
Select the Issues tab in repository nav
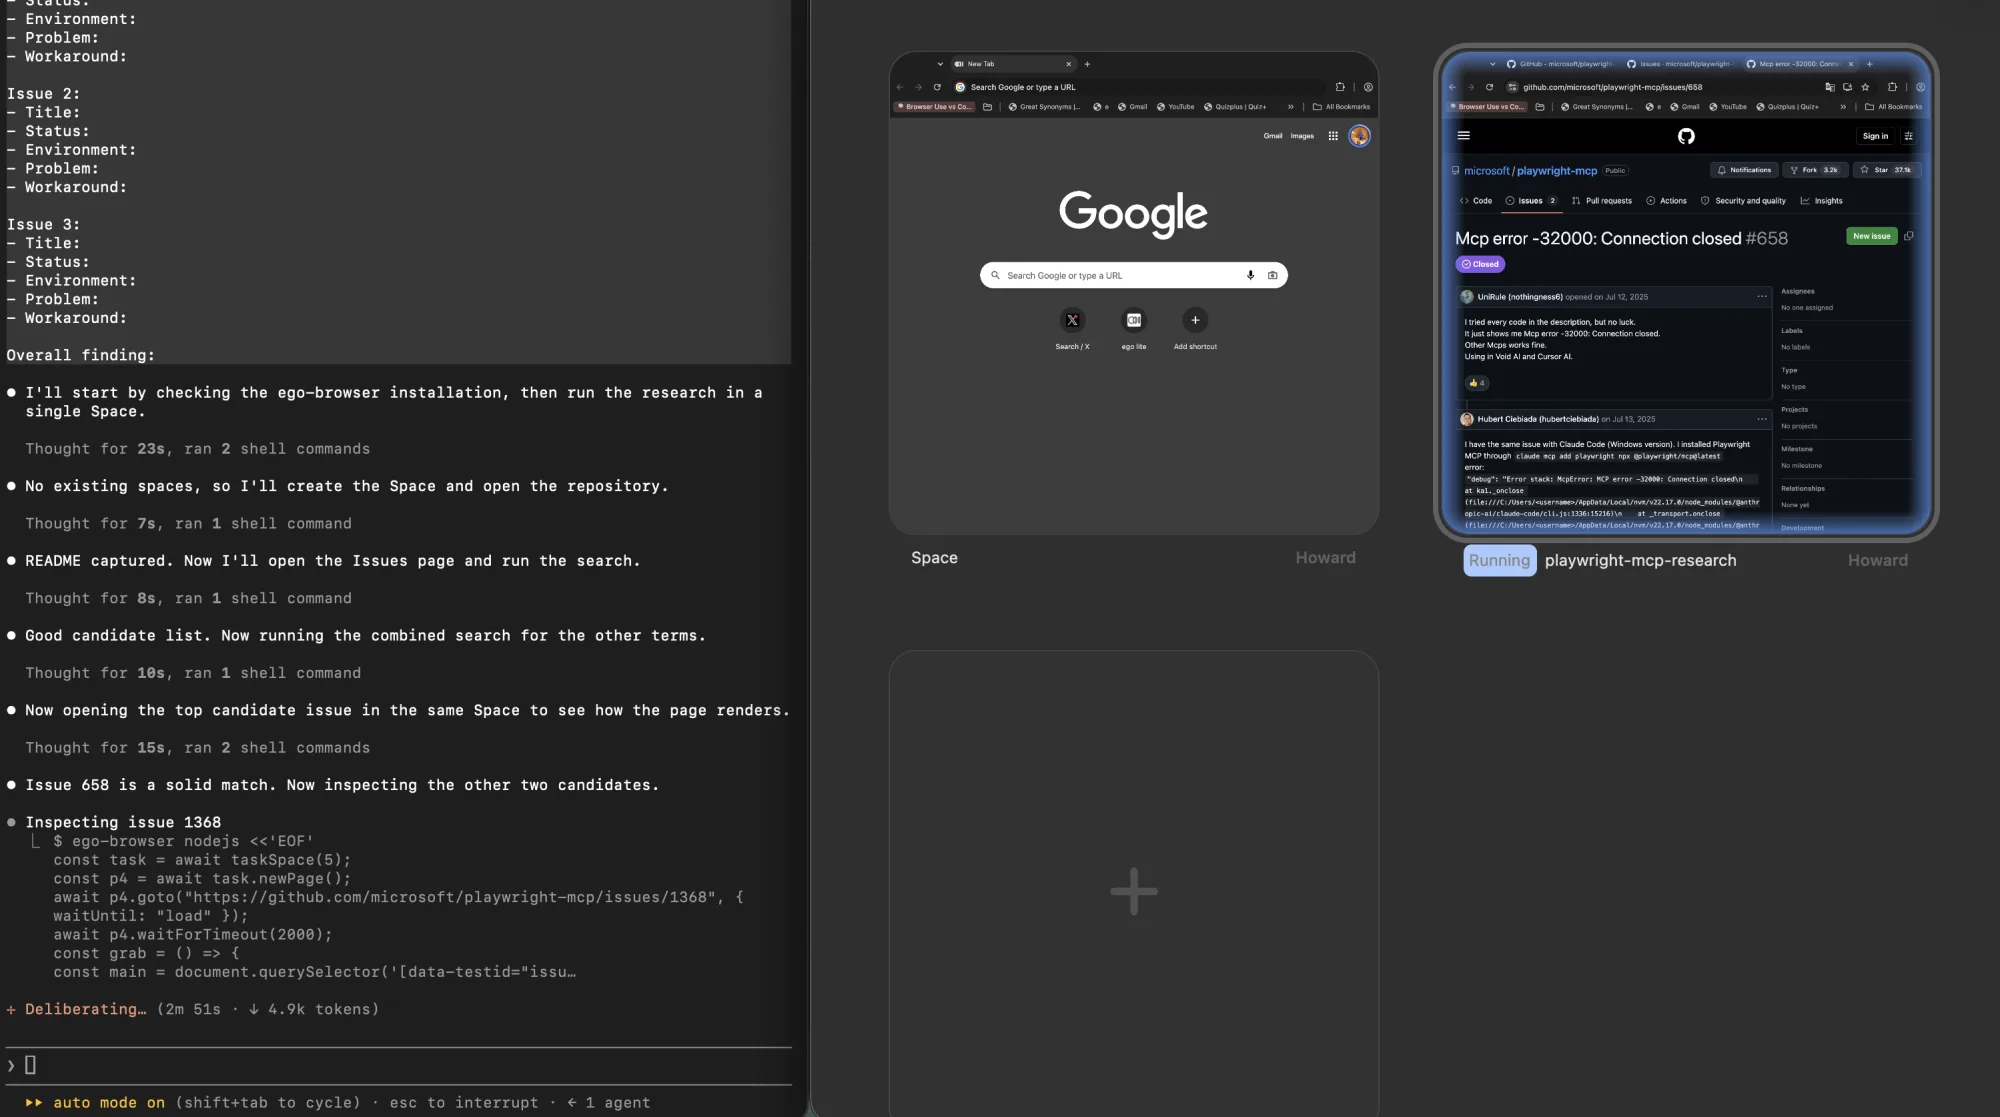tap(1531, 201)
